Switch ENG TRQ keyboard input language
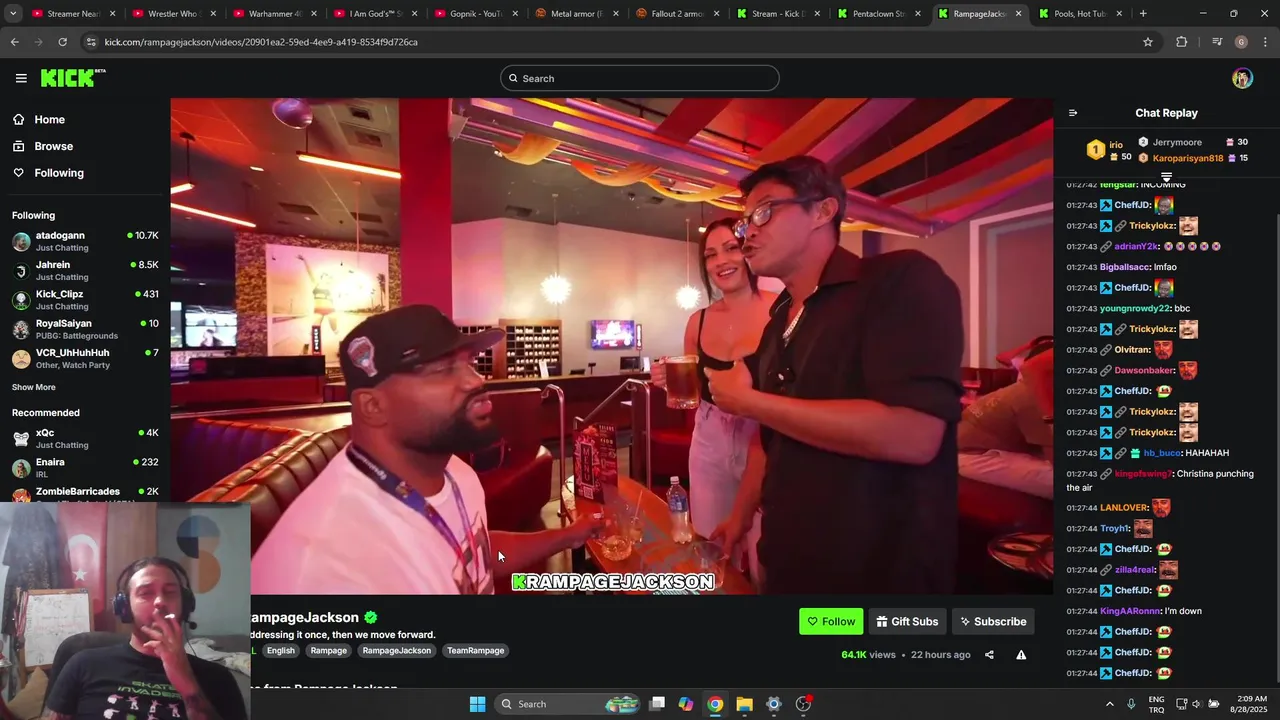Image resolution: width=1280 pixels, height=720 pixels. pyautogui.click(x=1156, y=704)
